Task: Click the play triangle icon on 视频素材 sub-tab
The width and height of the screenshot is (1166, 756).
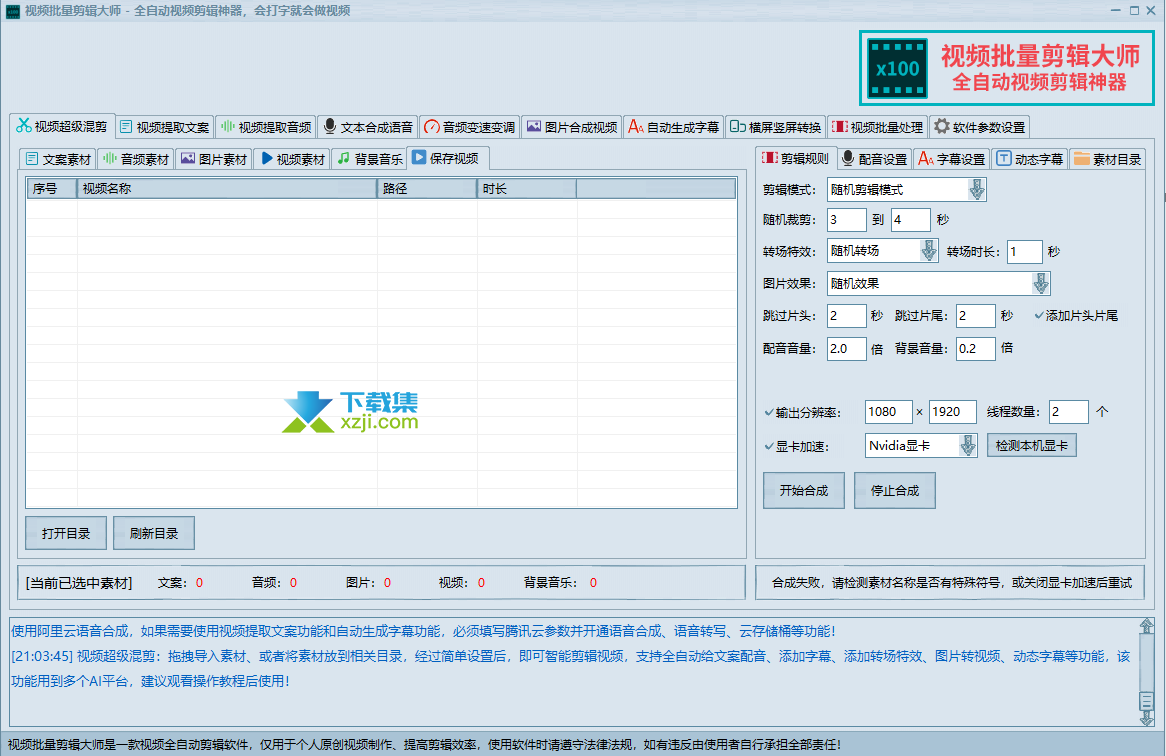Action: (267, 158)
